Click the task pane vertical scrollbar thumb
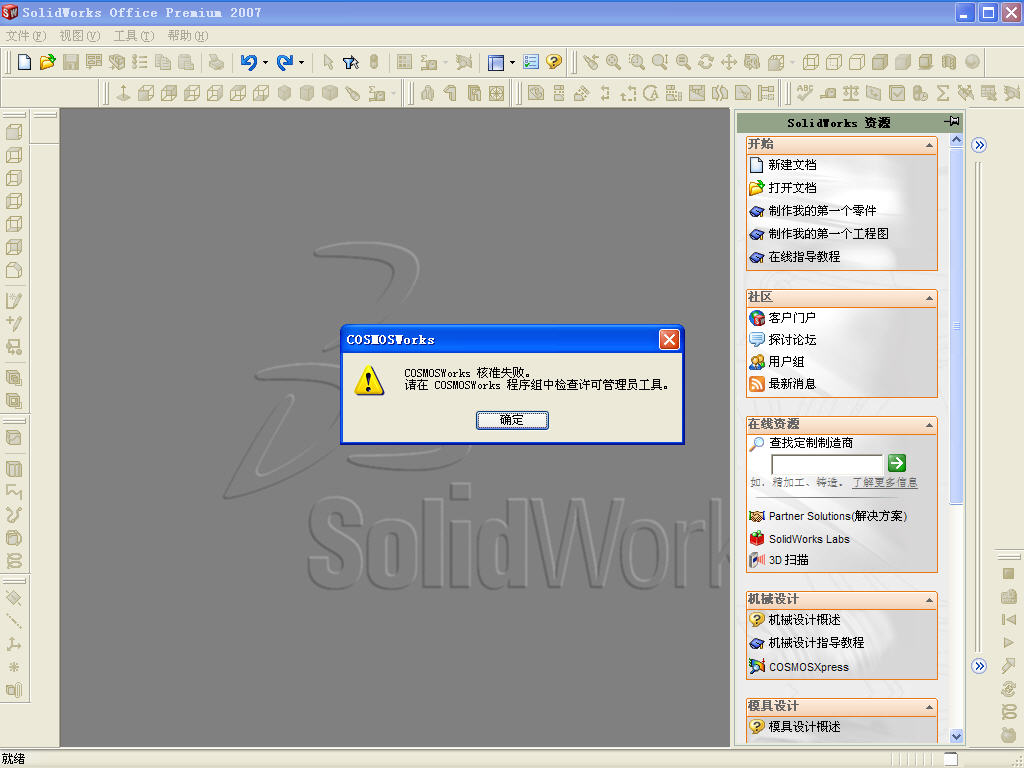Image resolution: width=1024 pixels, height=768 pixels. (956, 326)
